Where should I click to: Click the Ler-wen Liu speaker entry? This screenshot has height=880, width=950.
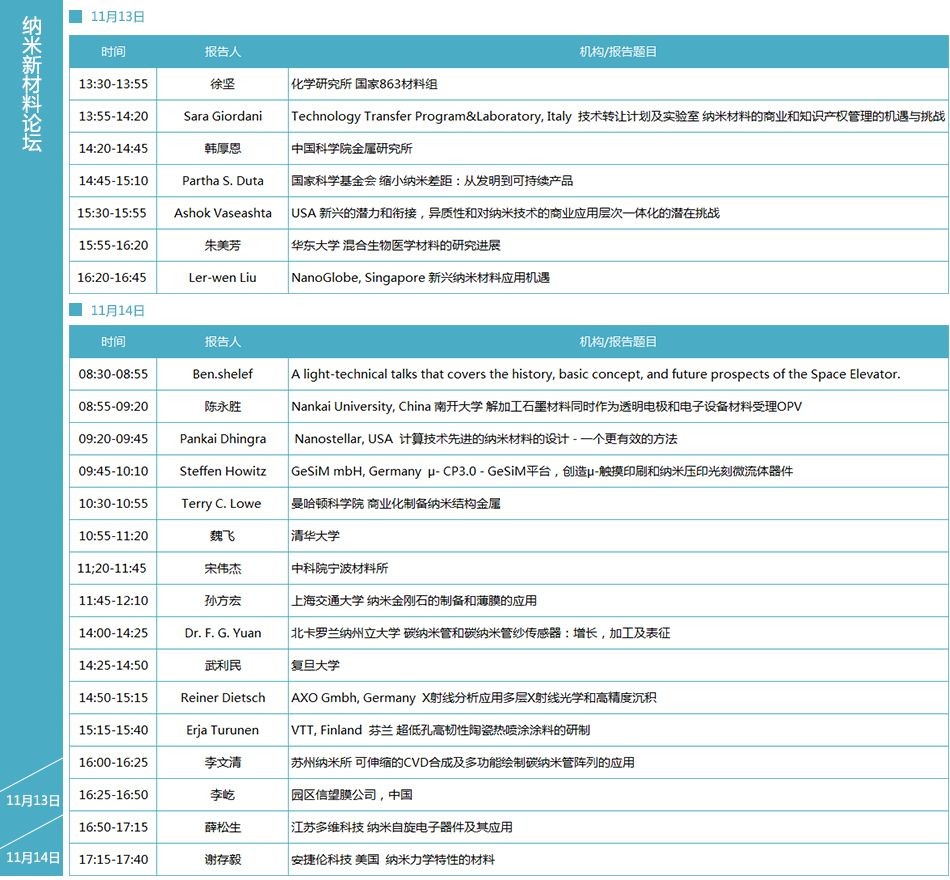tap(222, 277)
